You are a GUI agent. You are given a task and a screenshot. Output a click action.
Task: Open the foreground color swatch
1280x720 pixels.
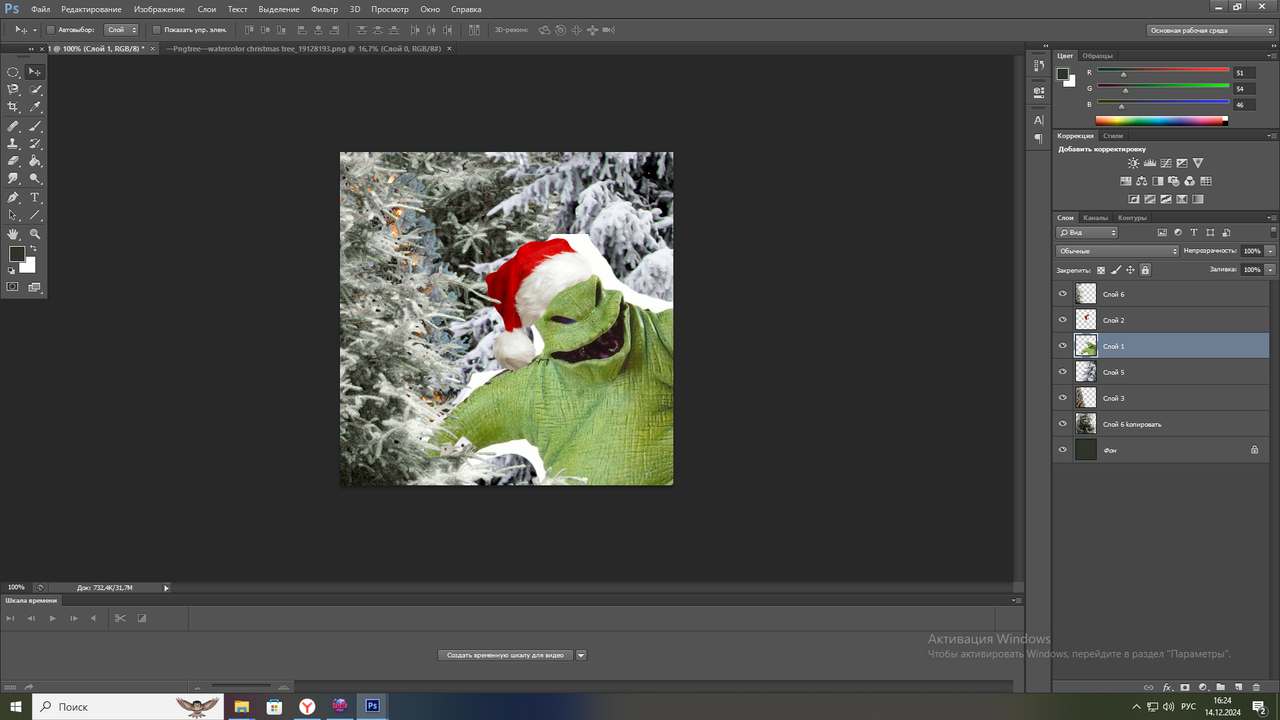[x=17, y=254]
